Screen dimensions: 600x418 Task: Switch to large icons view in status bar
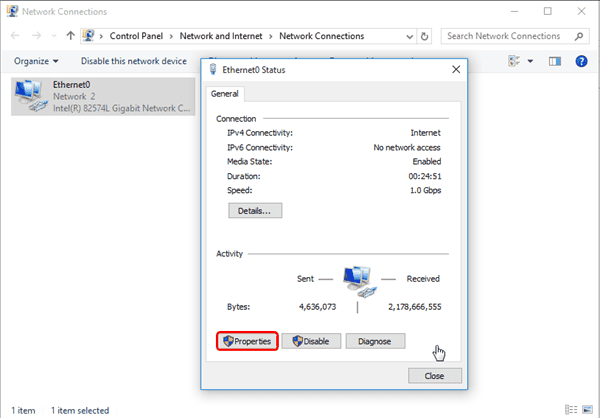(x=587, y=410)
